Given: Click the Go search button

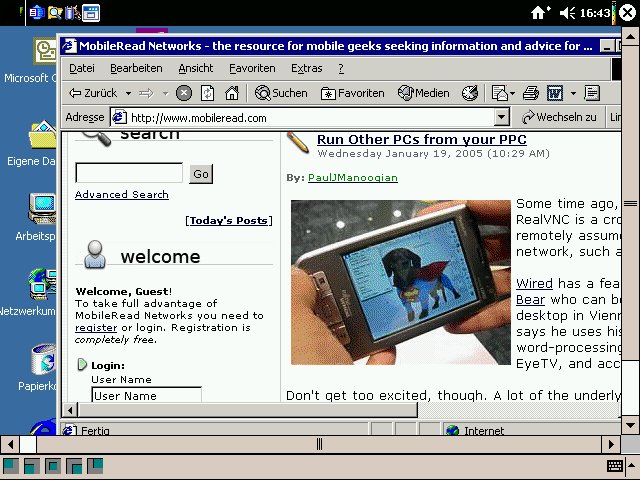Looking at the screenshot, I should click(201, 174).
